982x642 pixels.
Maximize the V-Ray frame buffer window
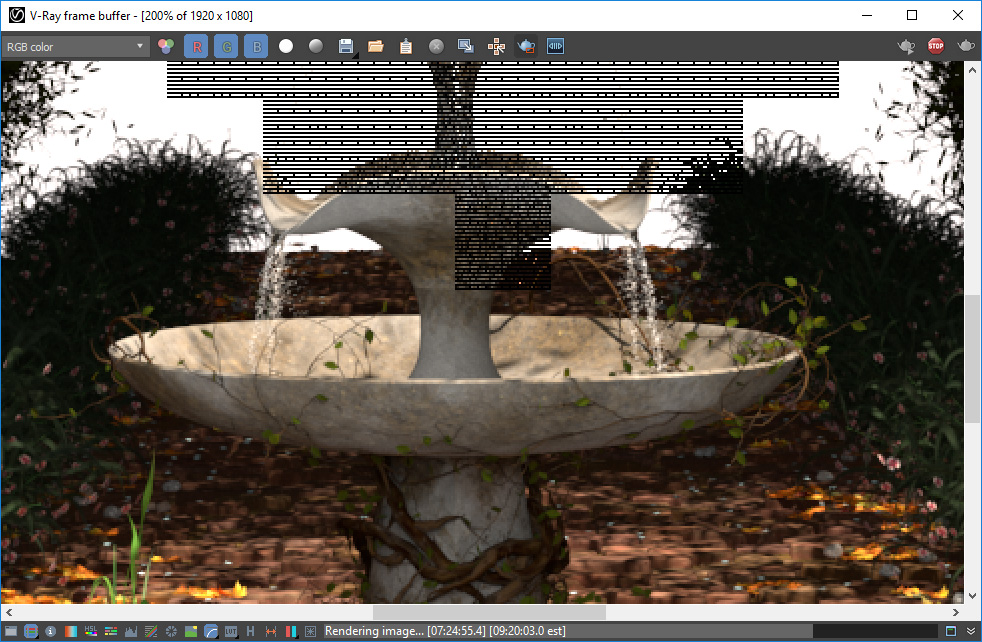point(912,15)
